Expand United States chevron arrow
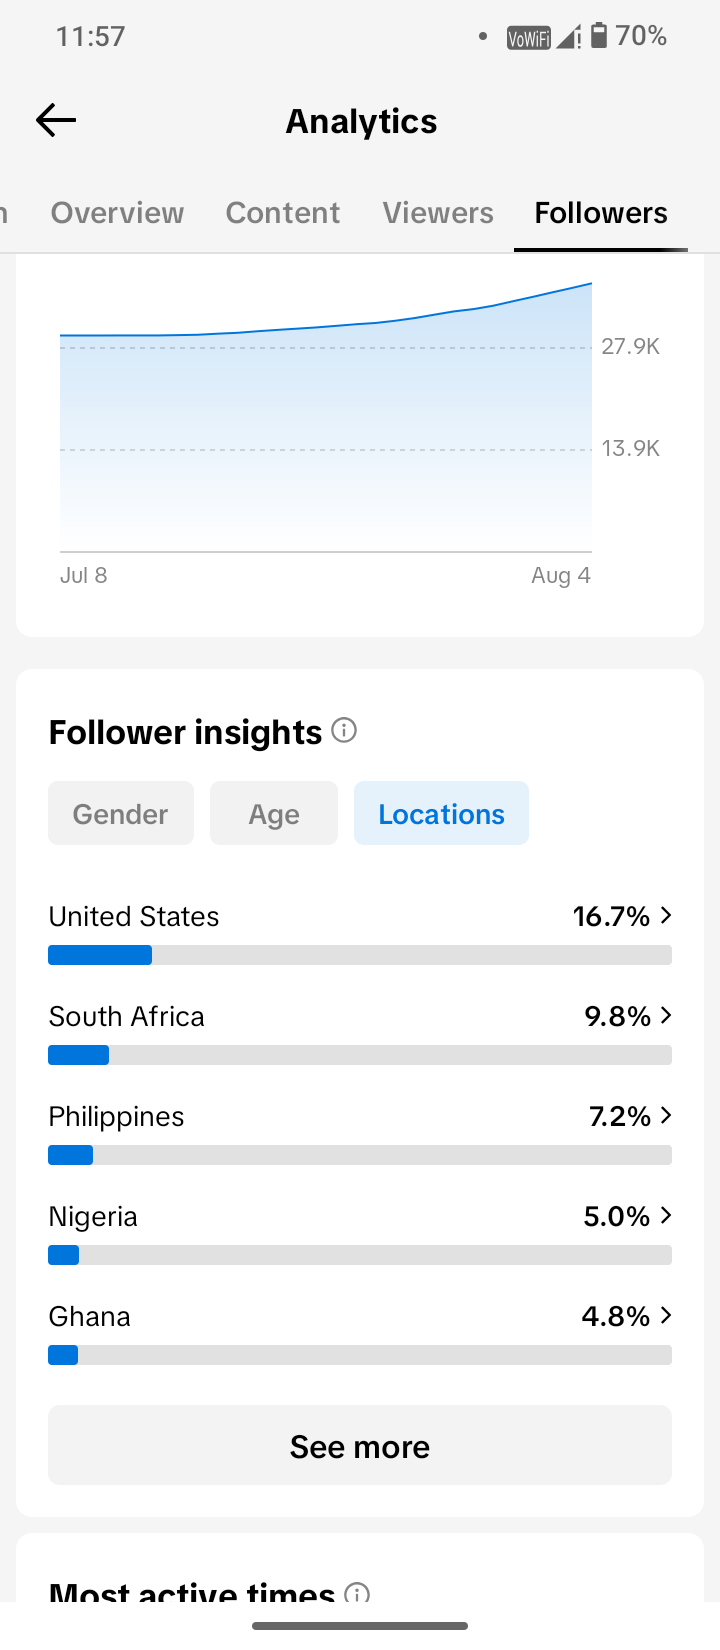The height and width of the screenshot is (1650, 720). [666, 915]
